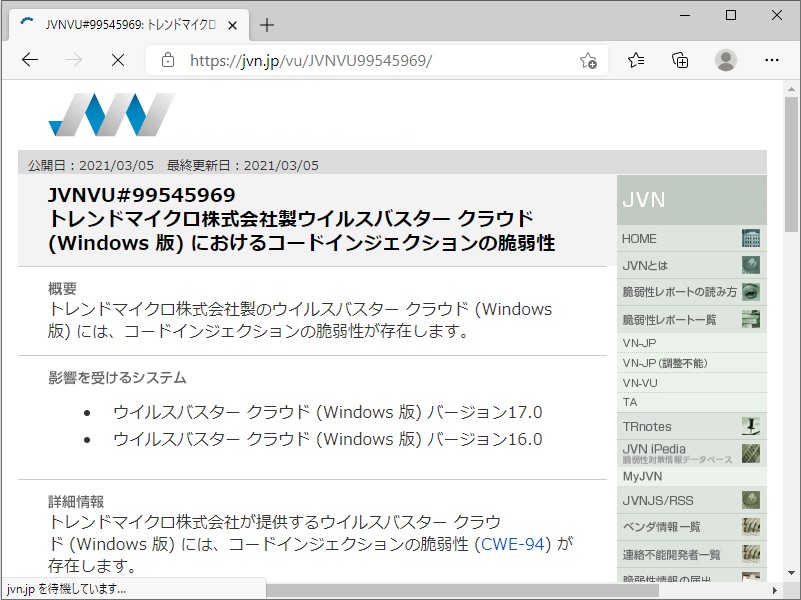Click the eye icon next to 脆弱性レポートの読み方

click(x=750, y=294)
